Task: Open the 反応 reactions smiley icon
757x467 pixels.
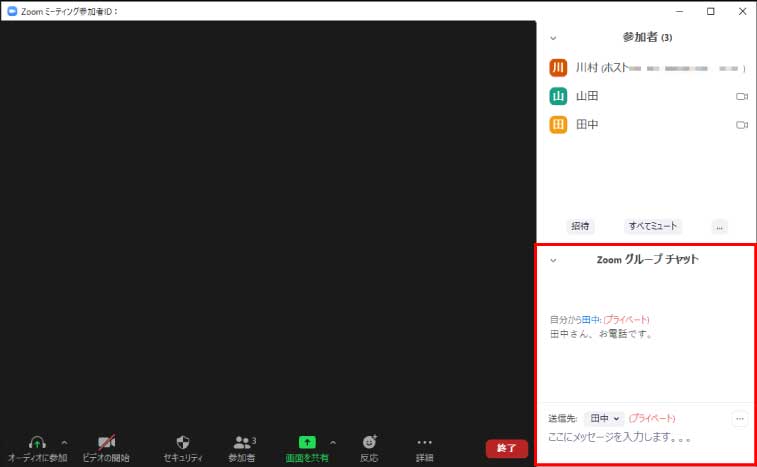Action: 370,442
